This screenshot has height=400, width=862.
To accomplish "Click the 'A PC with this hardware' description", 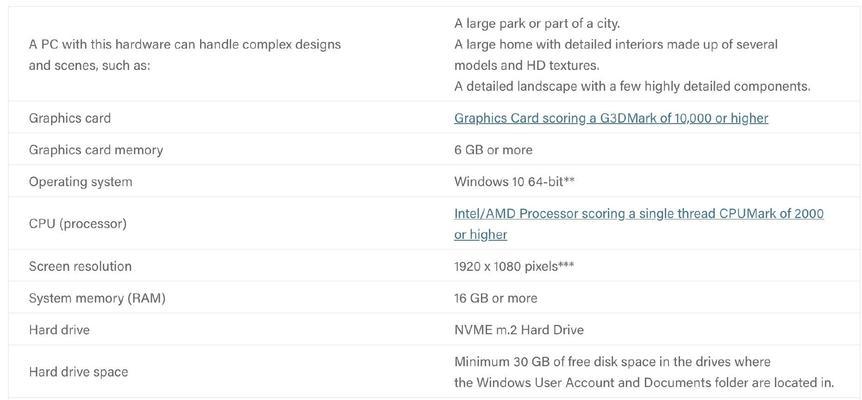I will pos(185,55).
